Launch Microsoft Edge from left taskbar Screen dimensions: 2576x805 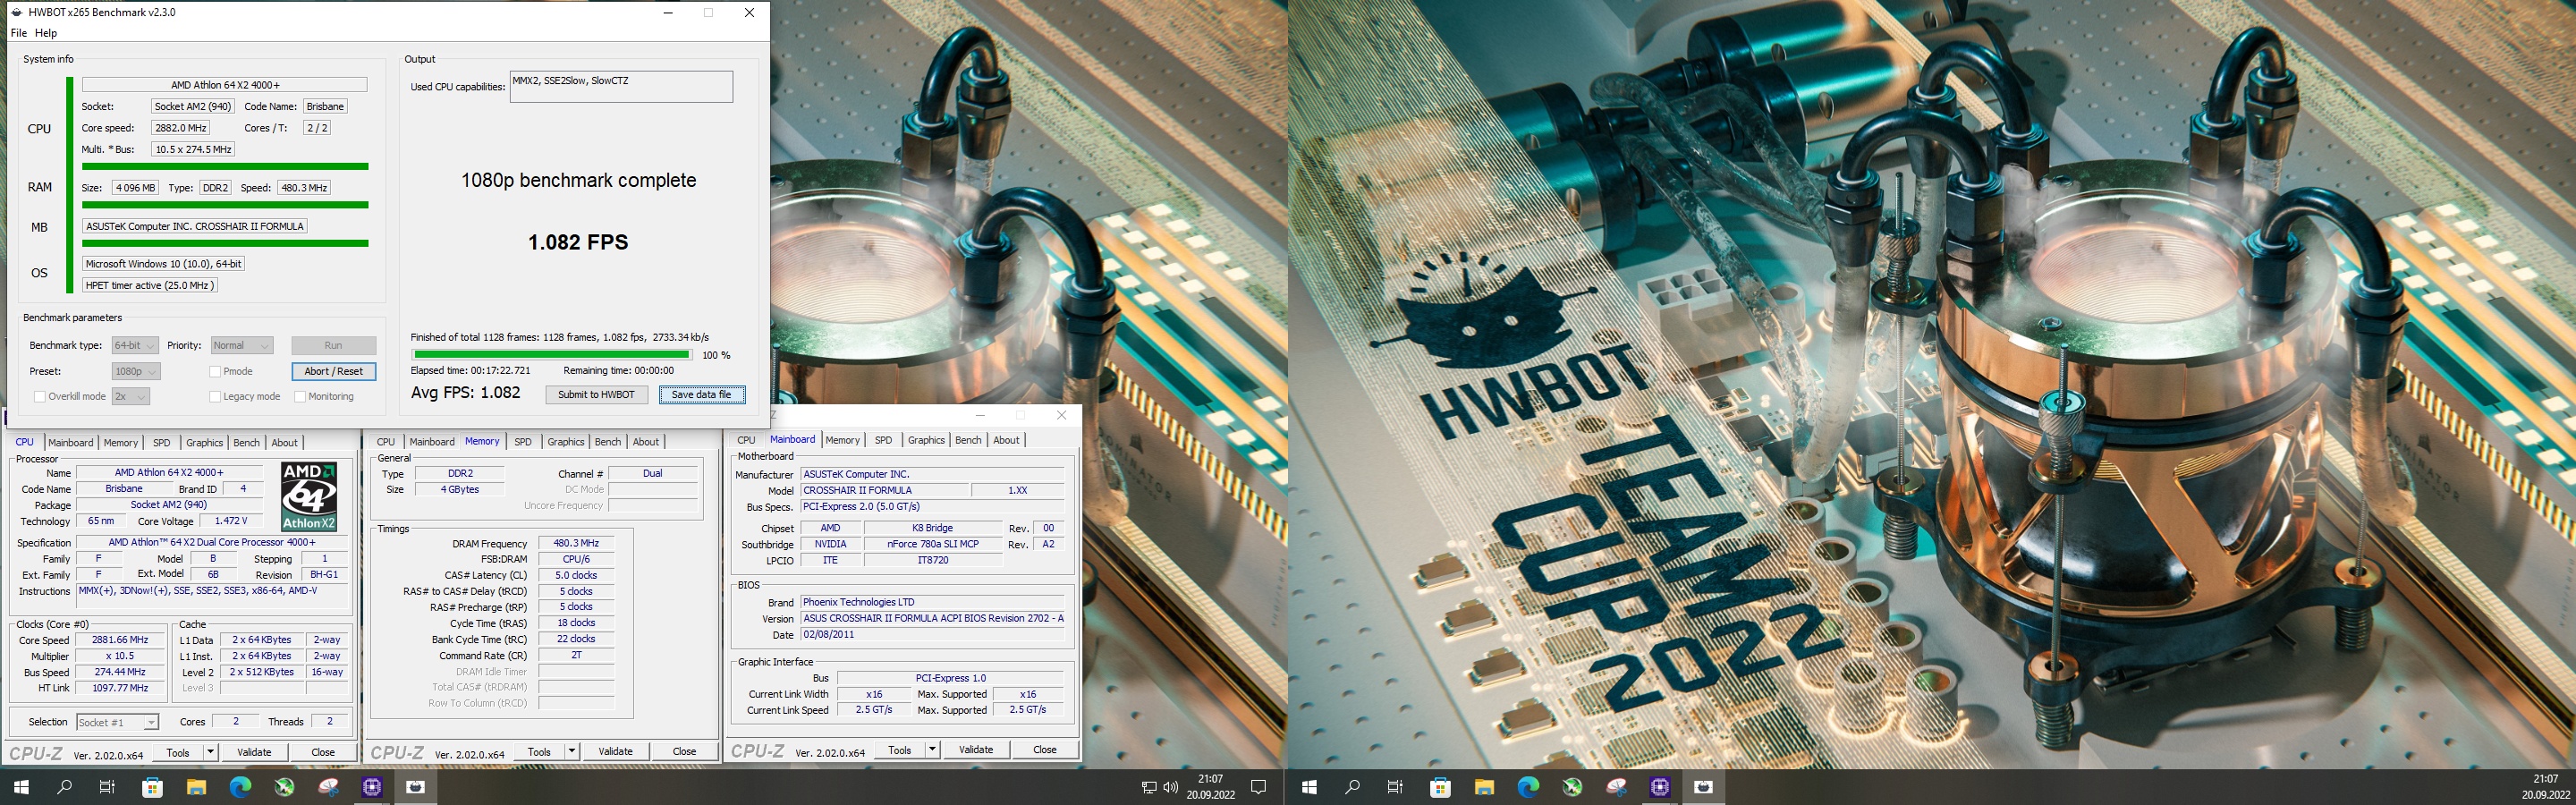(240, 787)
